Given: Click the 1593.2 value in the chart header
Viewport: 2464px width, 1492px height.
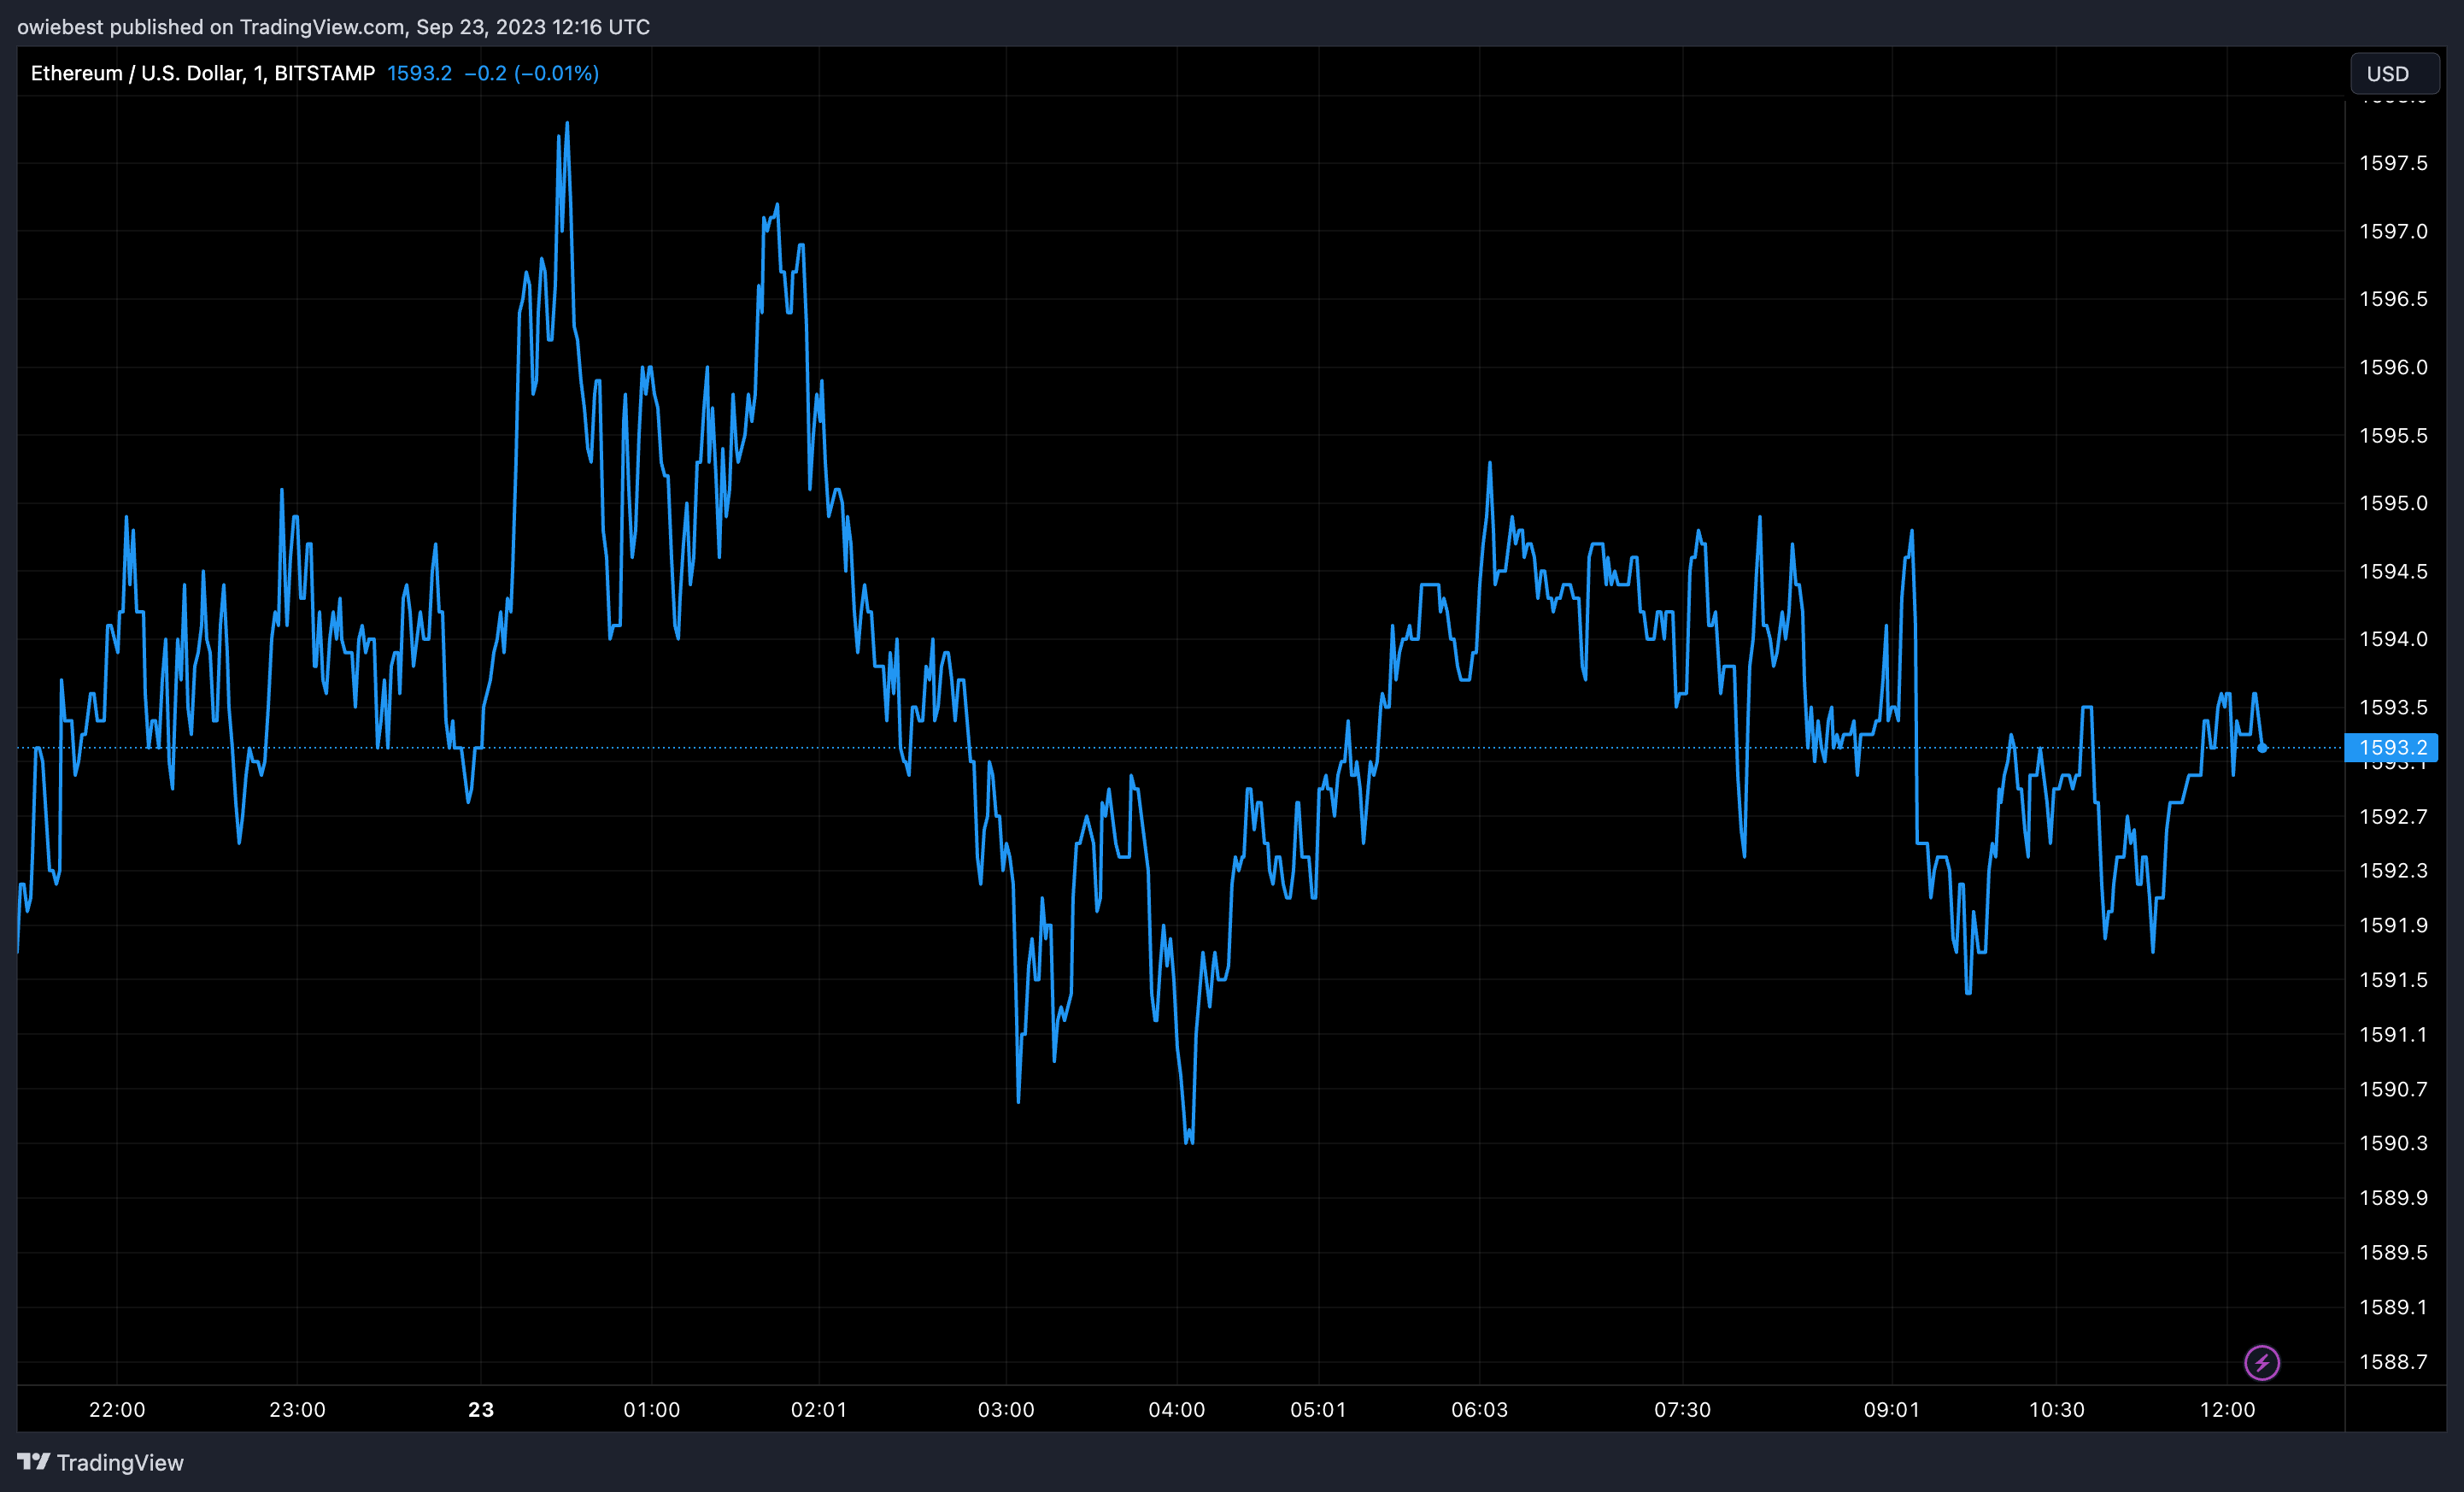Looking at the screenshot, I should tap(419, 73).
